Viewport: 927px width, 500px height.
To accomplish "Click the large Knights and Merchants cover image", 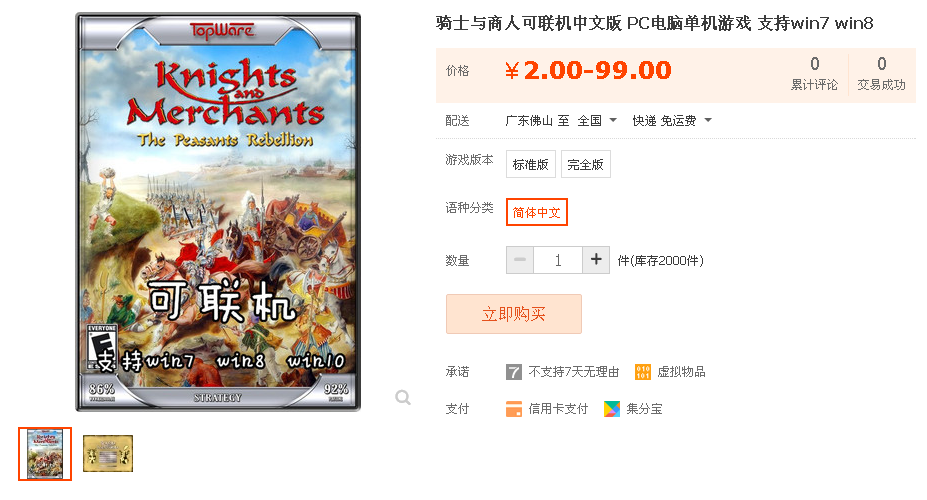I will (x=218, y=212).
